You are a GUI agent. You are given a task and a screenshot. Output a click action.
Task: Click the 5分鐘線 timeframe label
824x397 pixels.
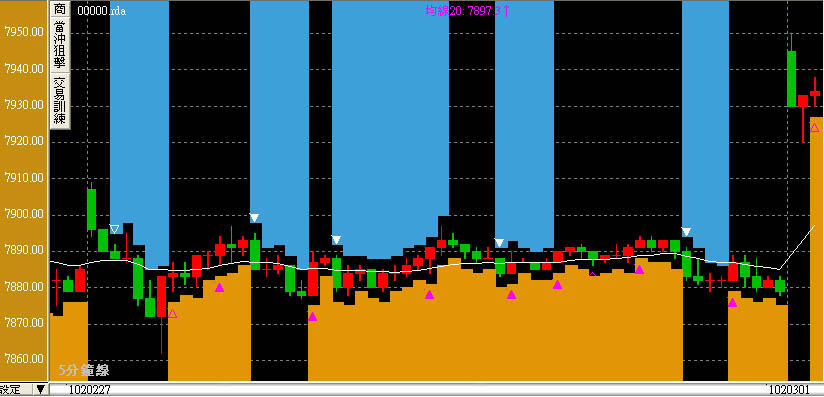84,370
